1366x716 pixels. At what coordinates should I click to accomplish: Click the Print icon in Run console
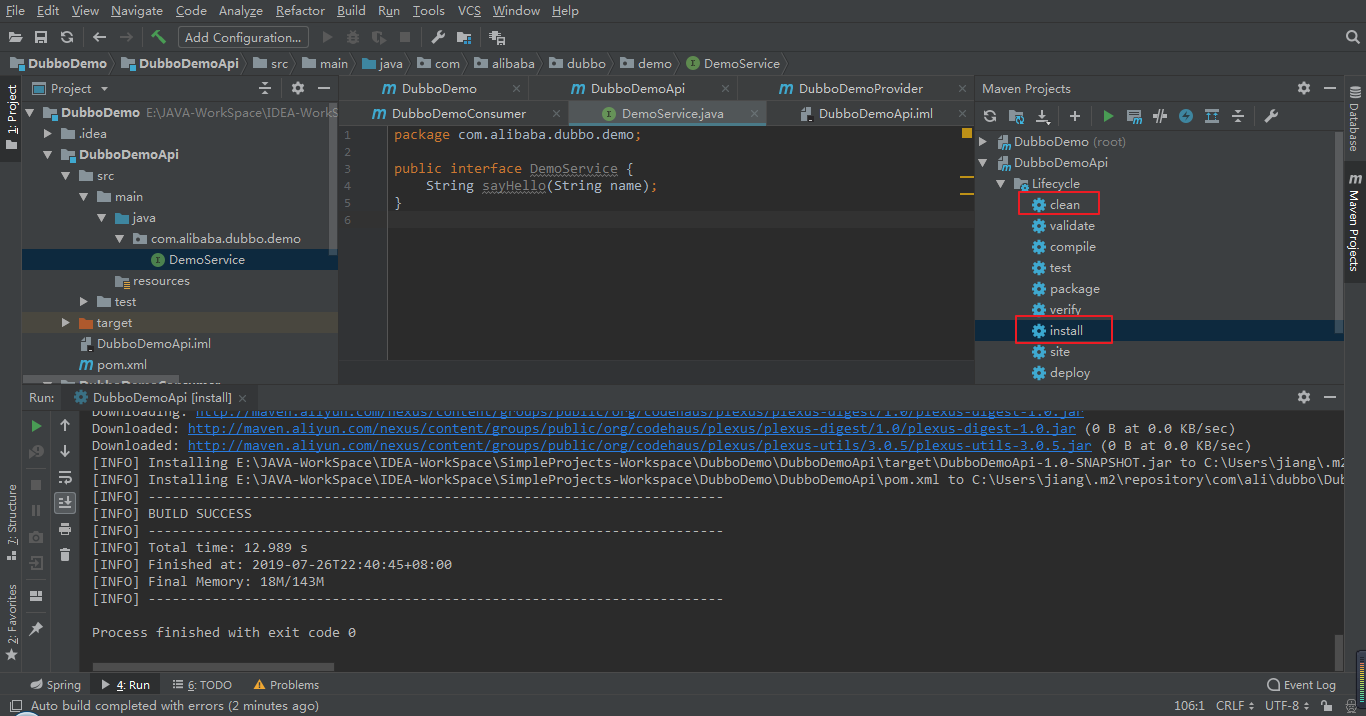[x=65, y=528]
